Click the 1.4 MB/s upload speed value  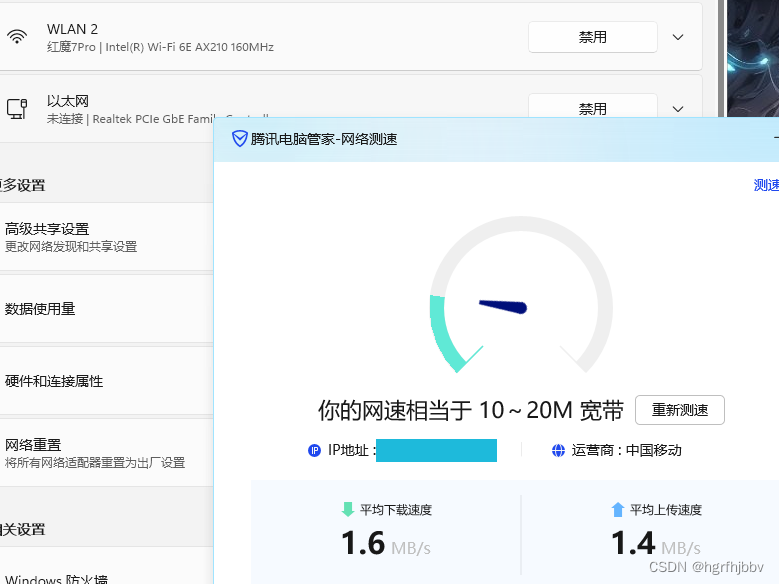[656, 543]
